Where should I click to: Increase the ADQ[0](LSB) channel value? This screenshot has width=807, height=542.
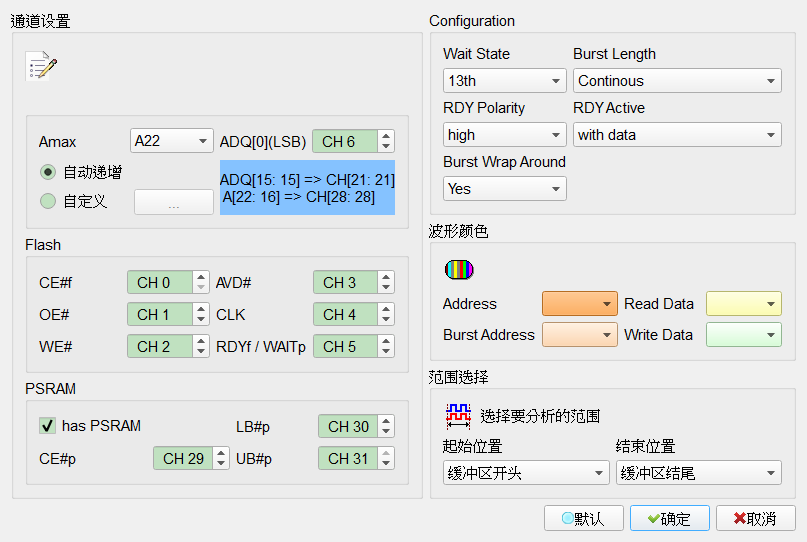(386, 135)
